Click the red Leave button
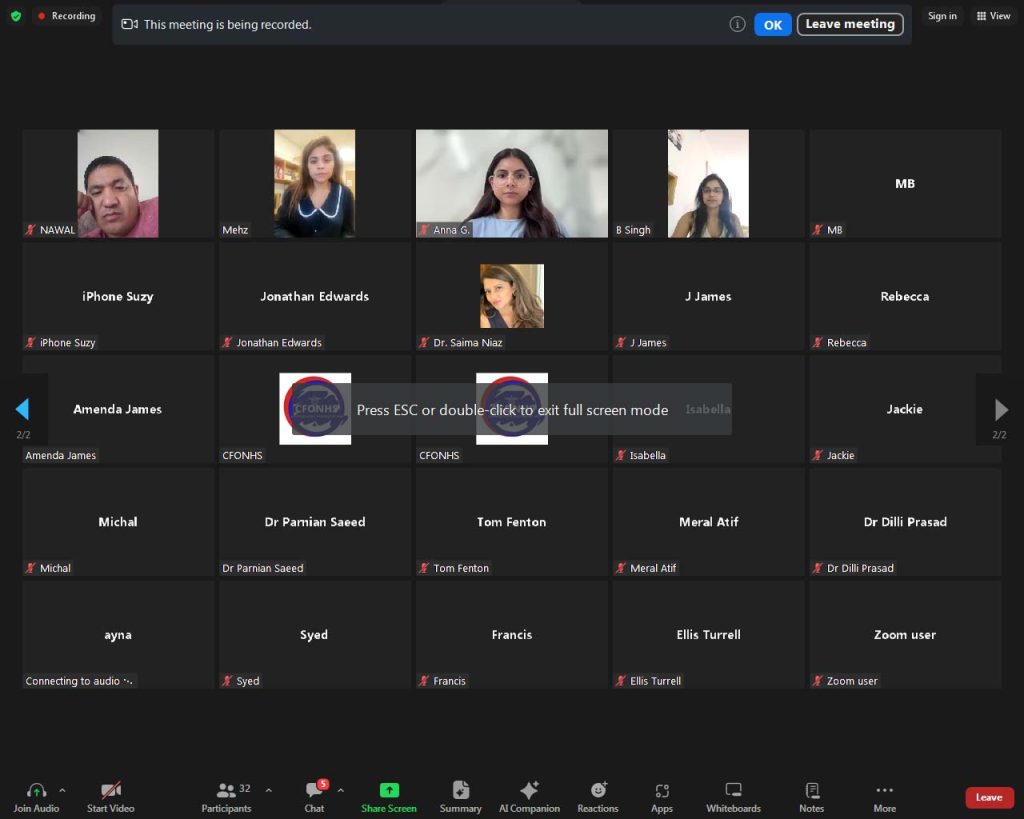This screenshot has height=819, width=1024. [988, 797]
